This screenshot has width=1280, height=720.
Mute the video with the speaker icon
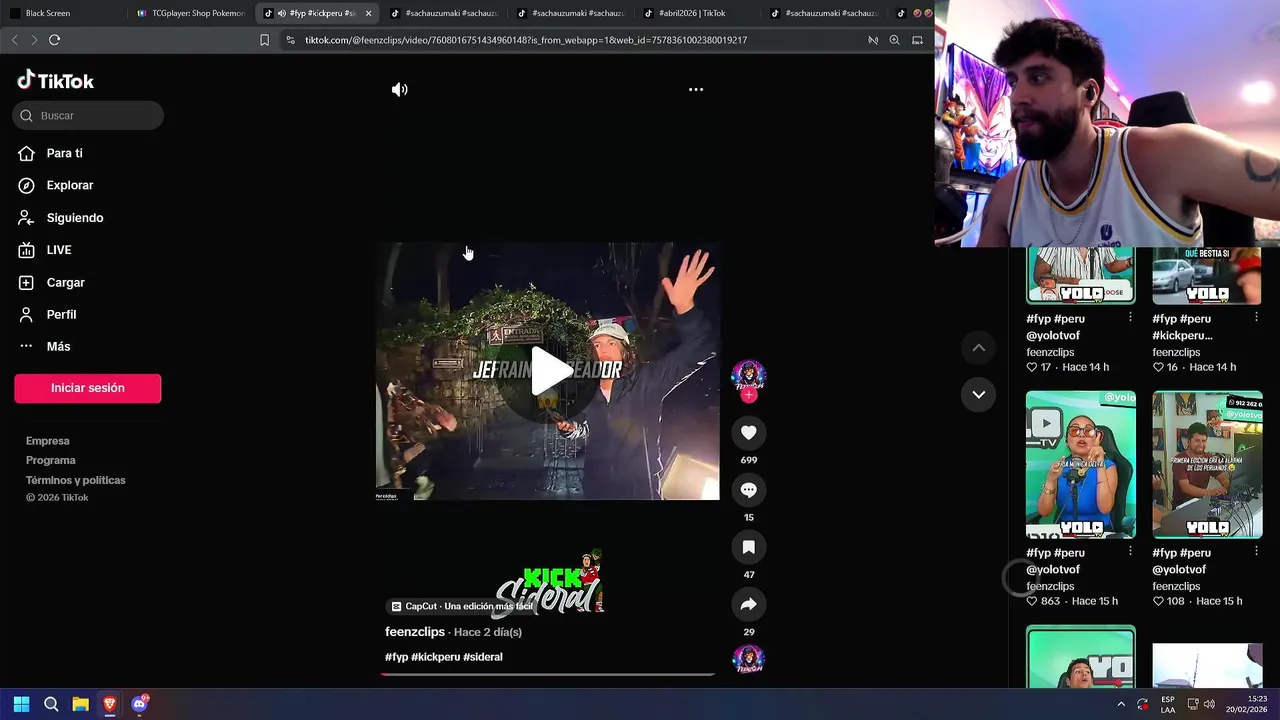point(400,89)
